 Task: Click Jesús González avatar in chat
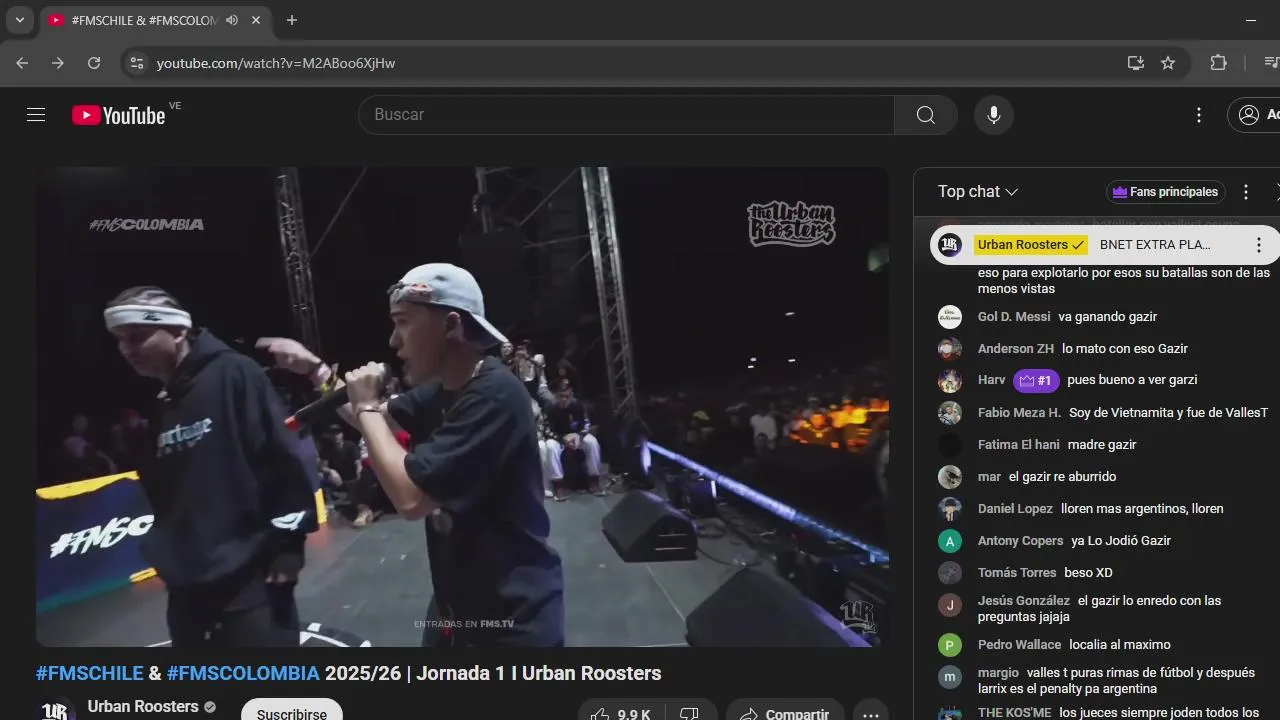pos(950,605)
